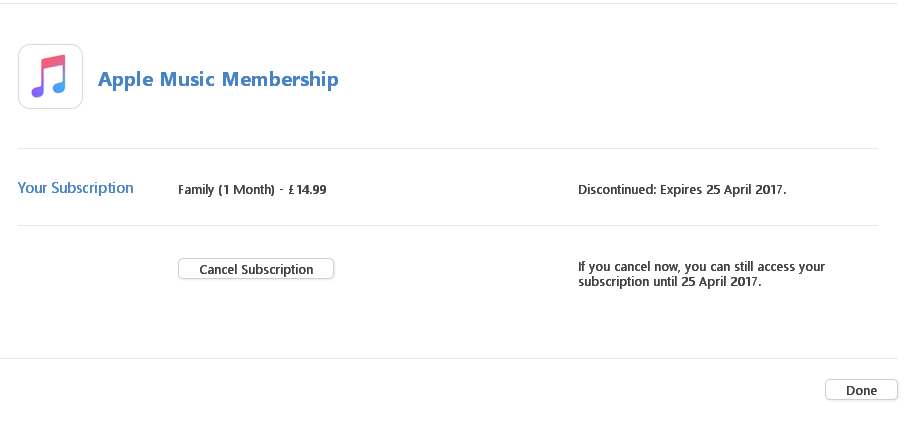Click 'subscription until 25 April 2017' line

tap(669, 282)
